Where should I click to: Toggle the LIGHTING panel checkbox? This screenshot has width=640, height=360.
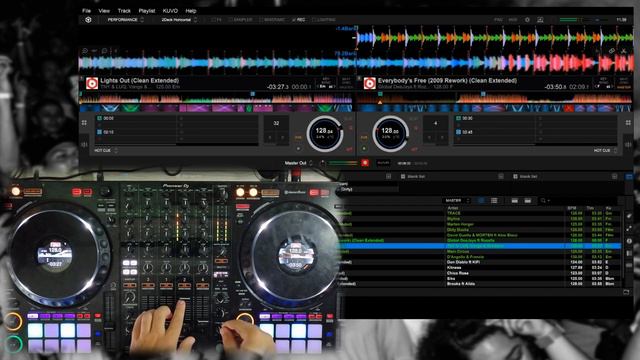coord(324,20)
